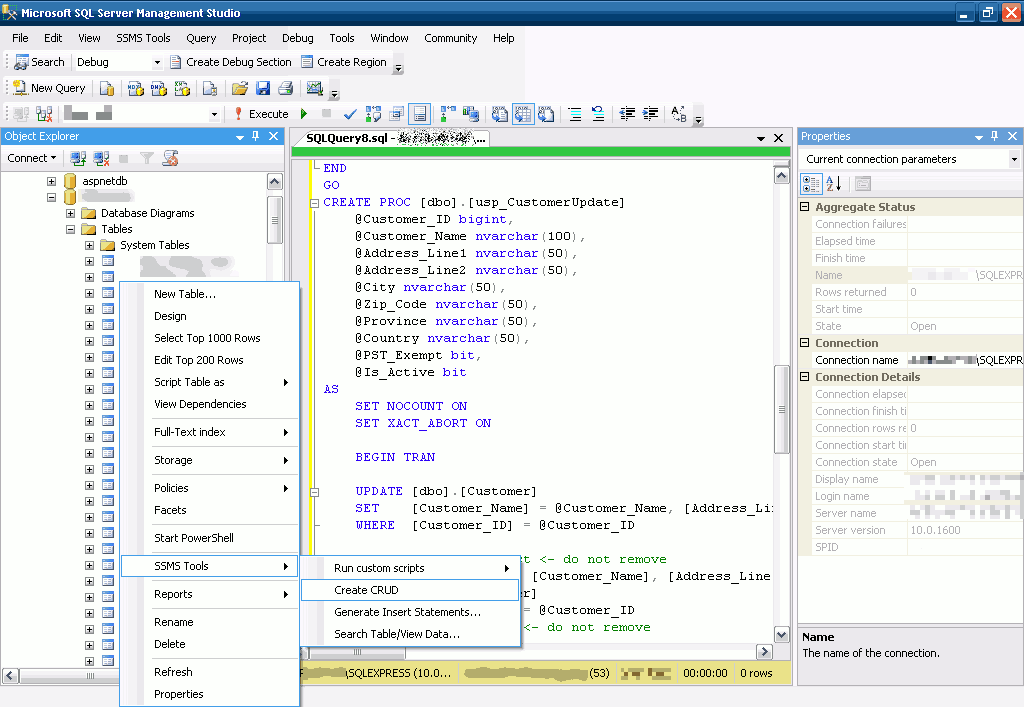
Task: Open Run custom scripts submenu
Action: pyautogui.click(x=410, y=568)
